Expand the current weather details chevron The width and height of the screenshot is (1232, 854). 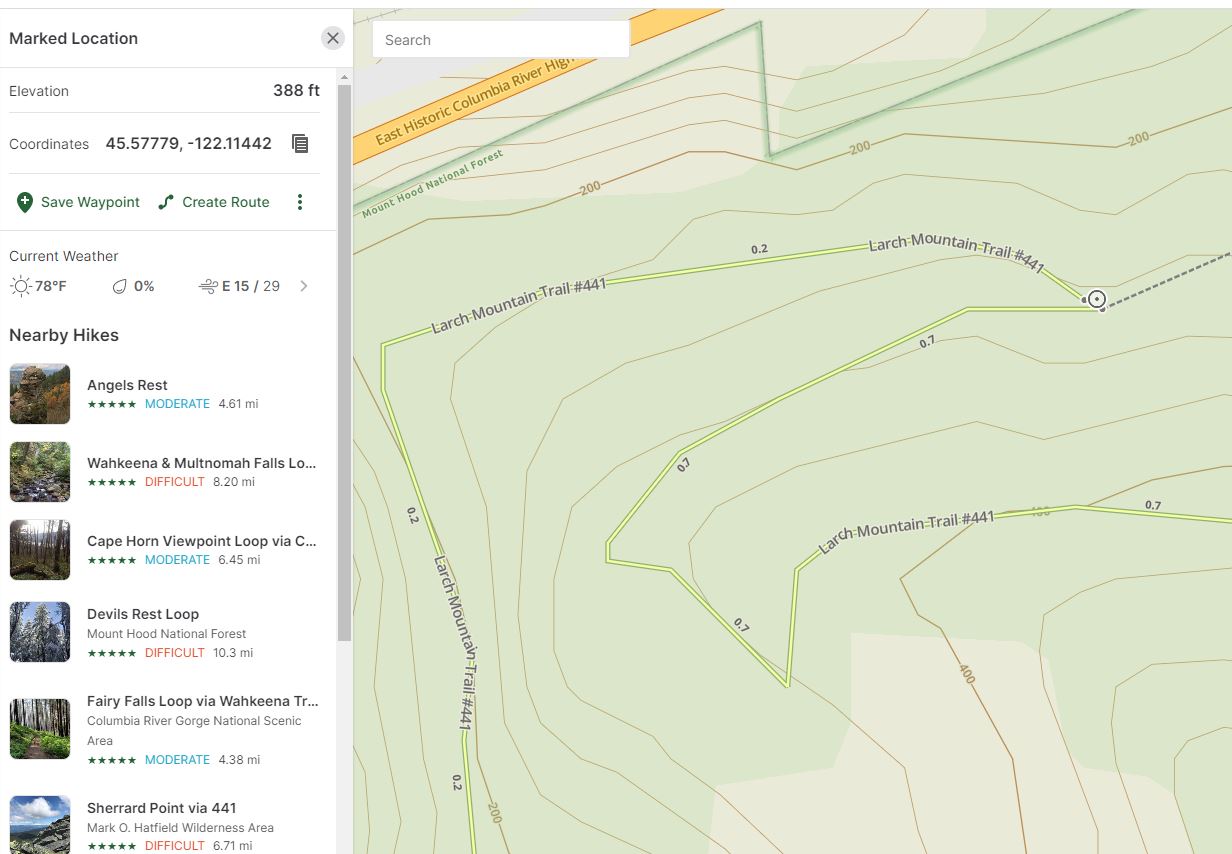(x=304, y=286)
